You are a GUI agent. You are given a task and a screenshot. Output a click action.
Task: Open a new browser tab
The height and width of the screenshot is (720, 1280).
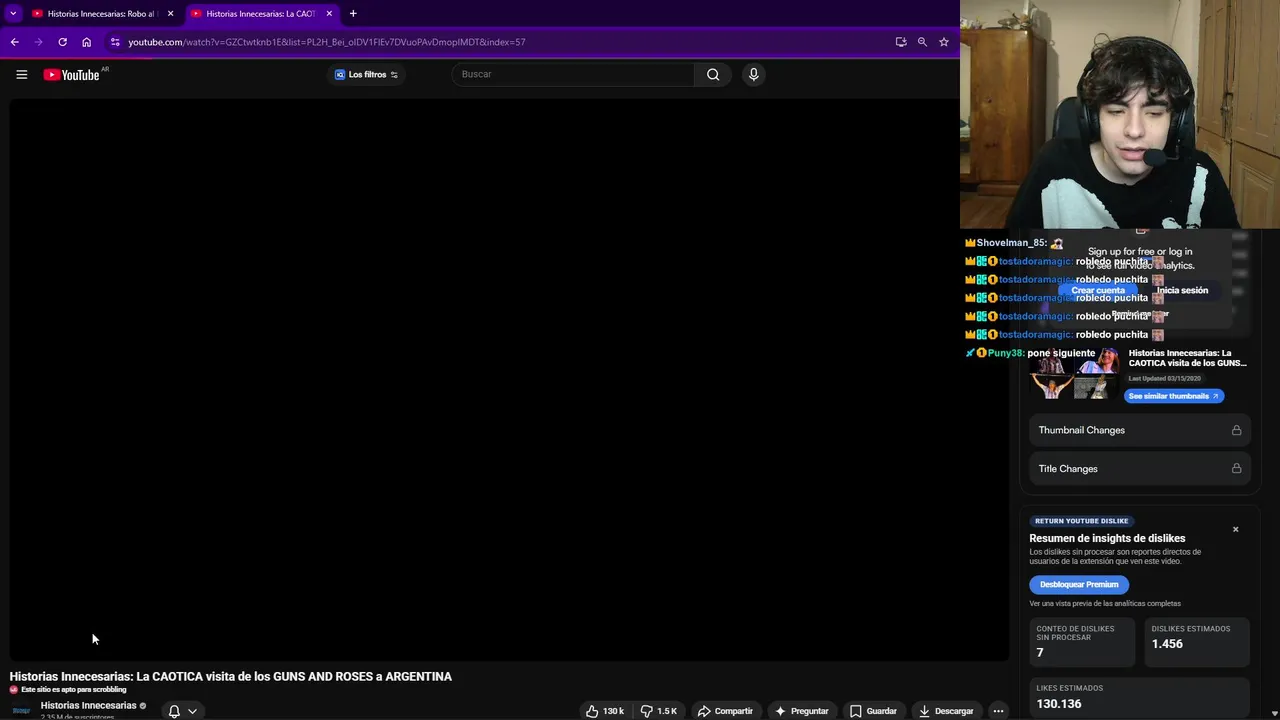[x=353, y=14]
